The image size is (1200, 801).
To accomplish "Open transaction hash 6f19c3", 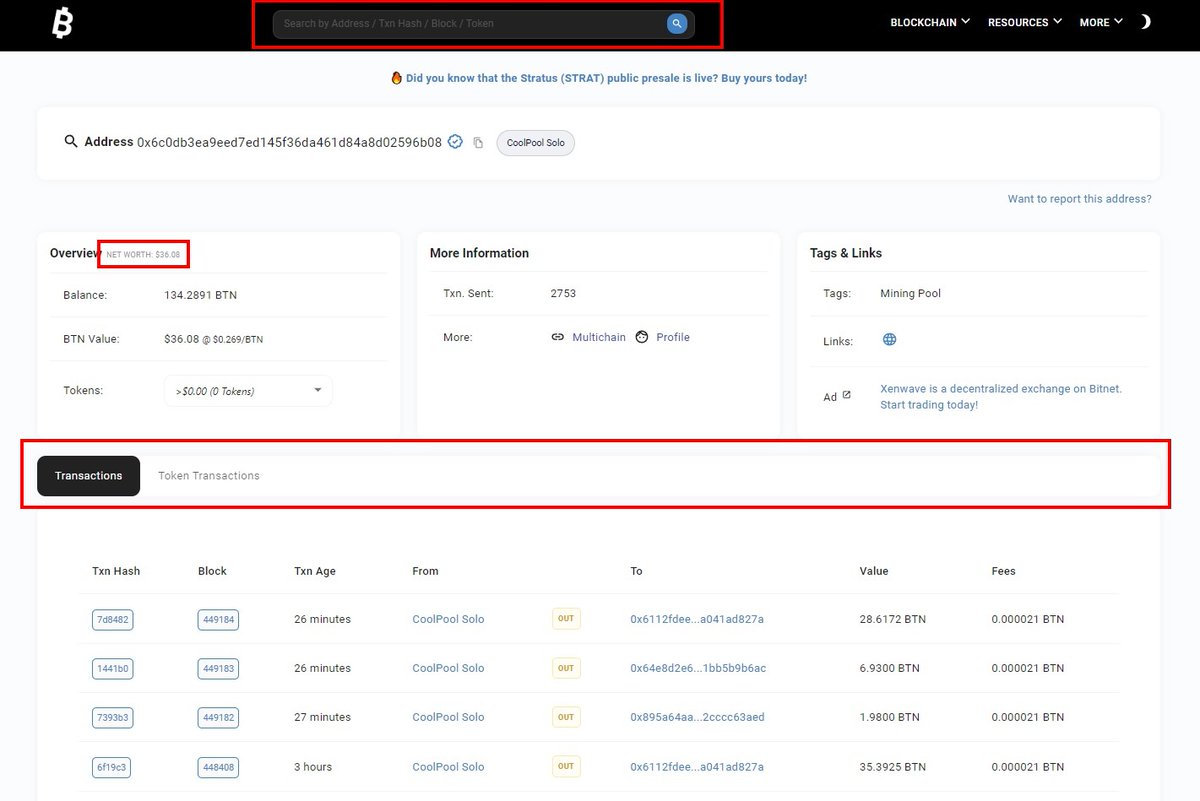I will (112, 767).
